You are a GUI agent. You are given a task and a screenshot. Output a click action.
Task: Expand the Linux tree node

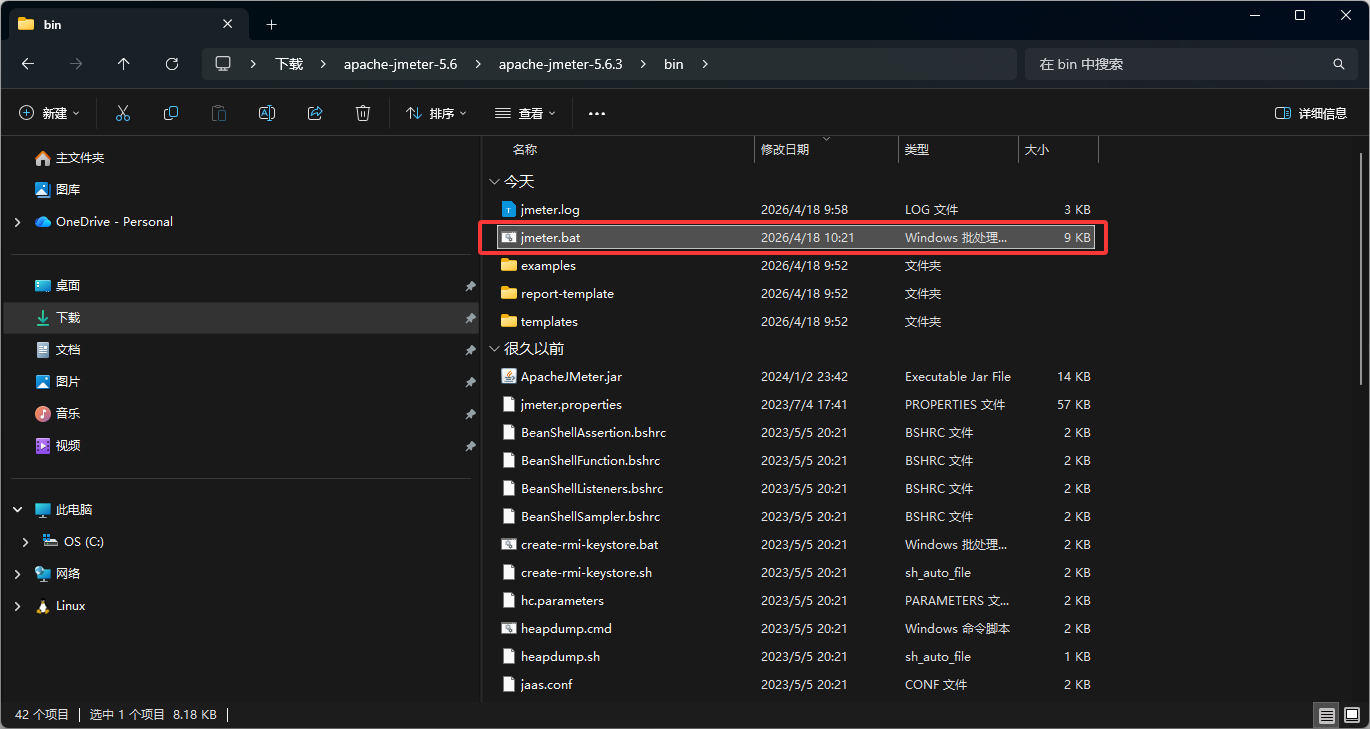point(17,606)
